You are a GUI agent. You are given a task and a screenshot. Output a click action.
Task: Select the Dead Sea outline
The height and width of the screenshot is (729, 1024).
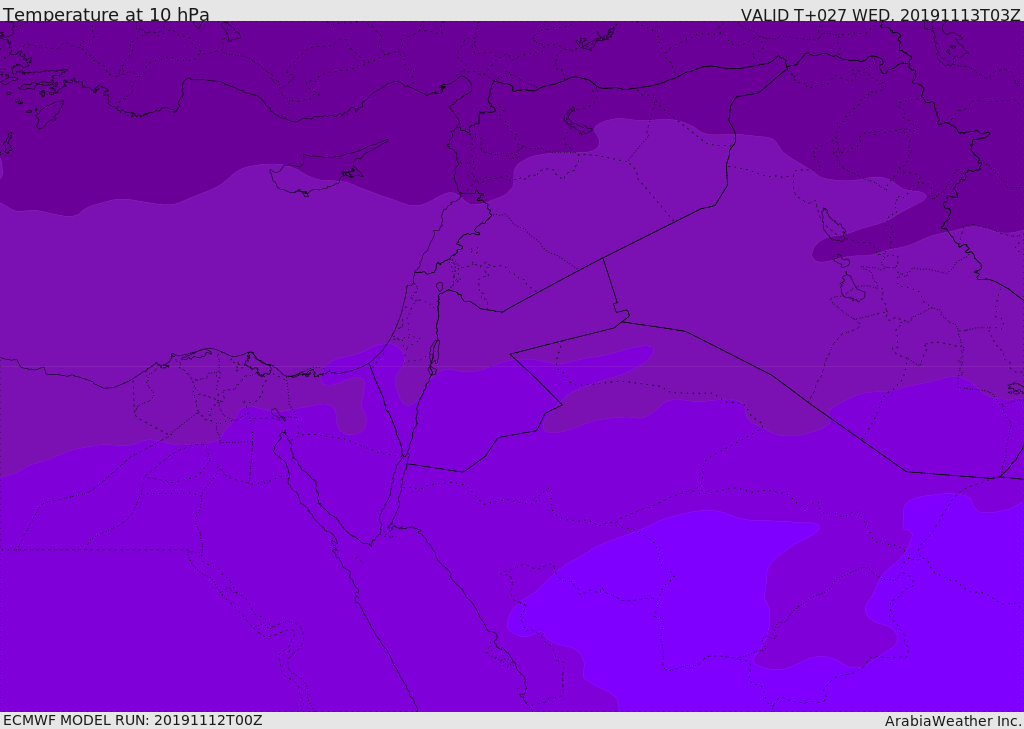click(434, 355)
